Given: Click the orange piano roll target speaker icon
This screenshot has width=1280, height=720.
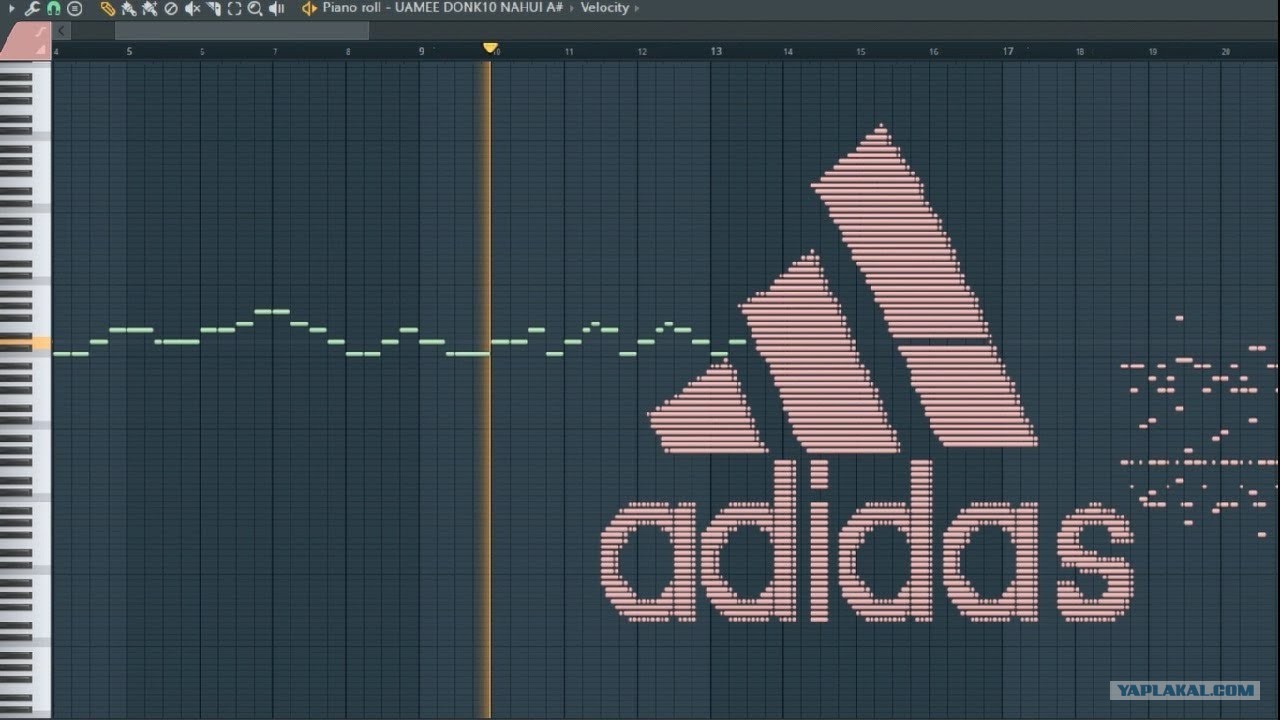Looking at the screenshot, I should pos(309,9).
